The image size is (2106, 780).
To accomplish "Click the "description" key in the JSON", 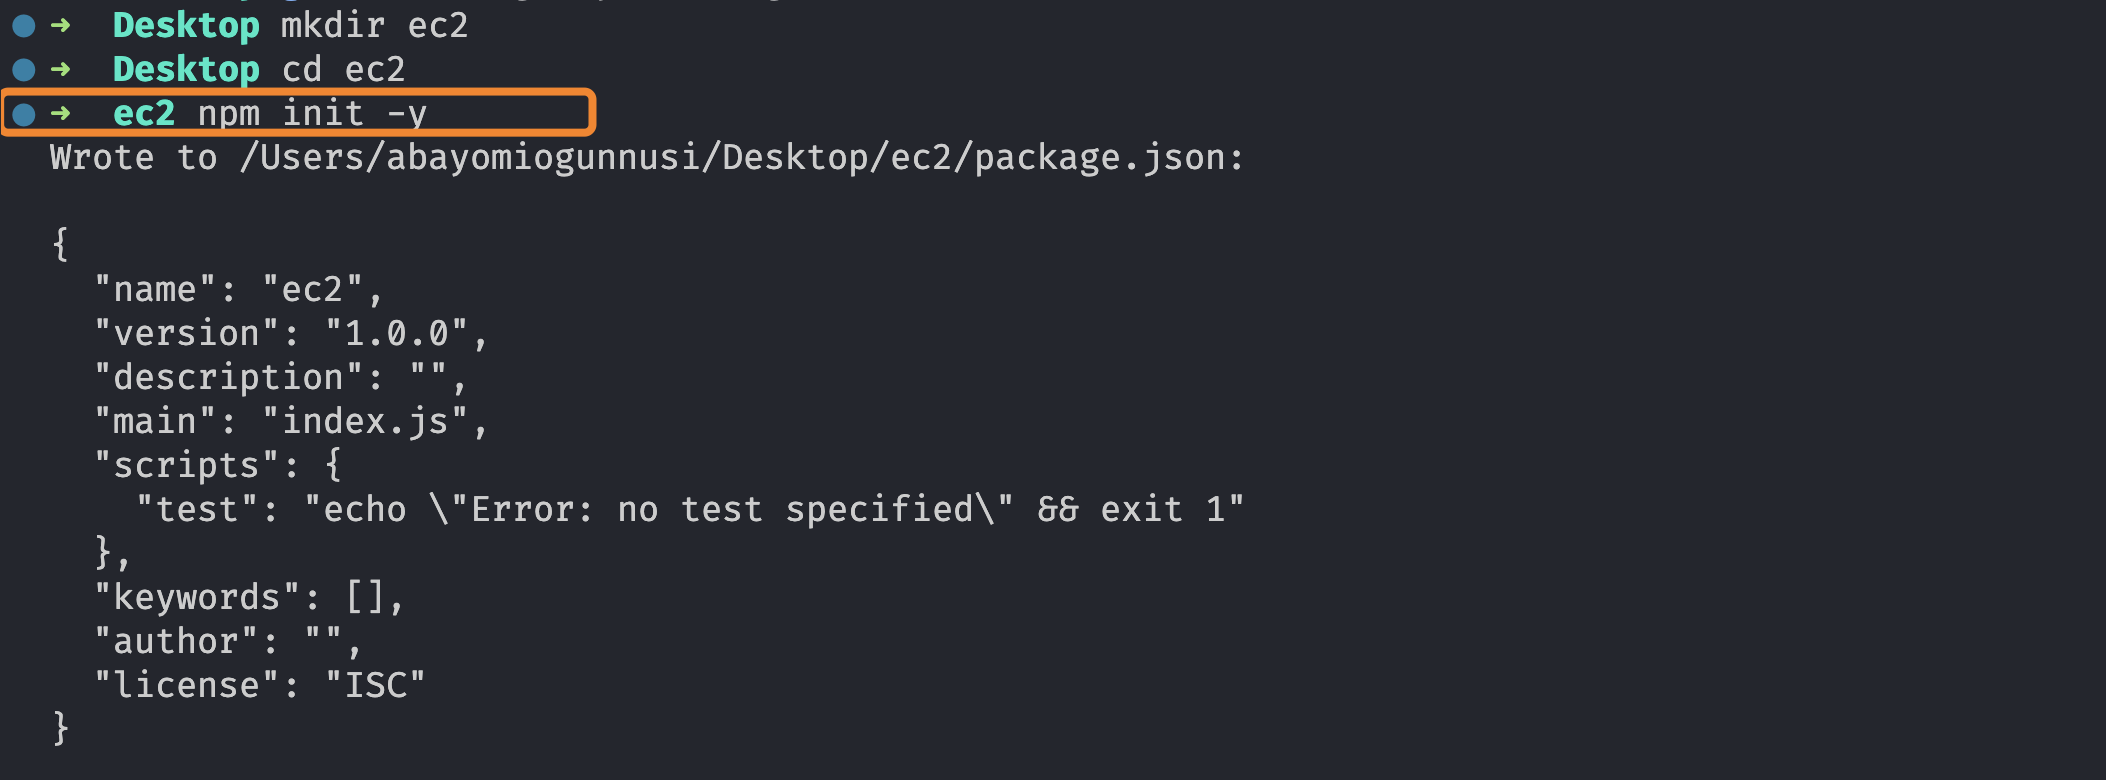I will pos(228,378).
